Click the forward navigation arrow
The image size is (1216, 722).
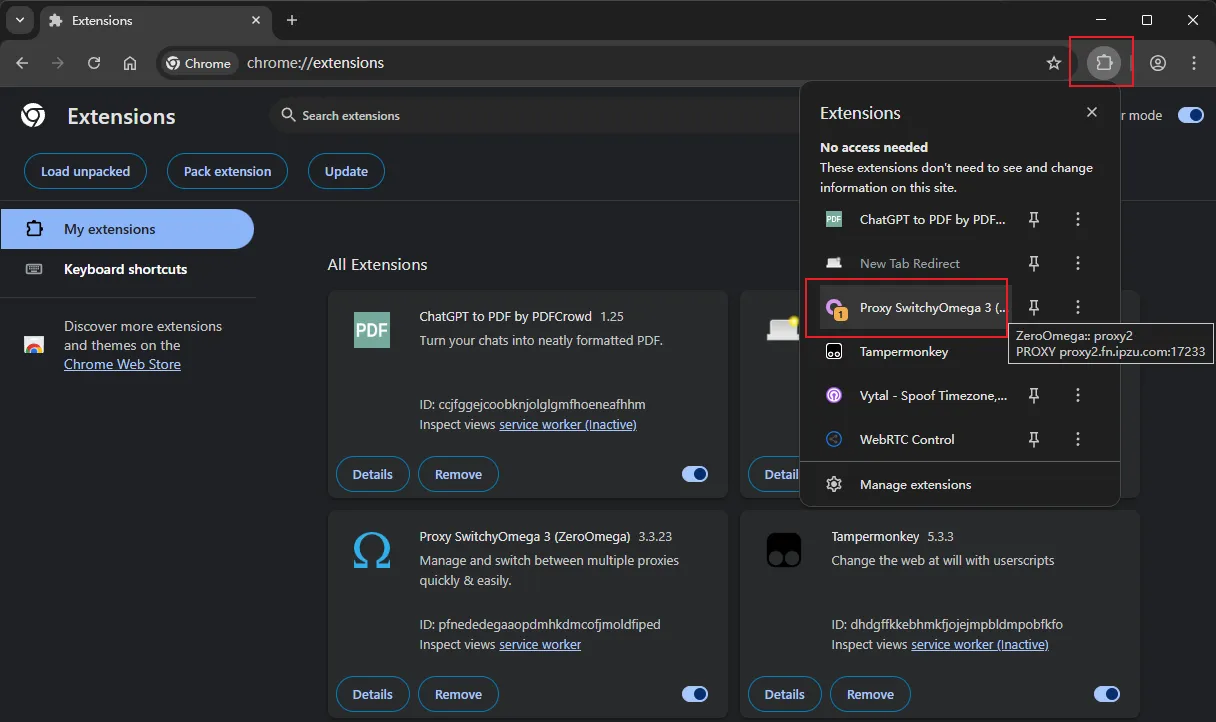(x=58, y=63)
